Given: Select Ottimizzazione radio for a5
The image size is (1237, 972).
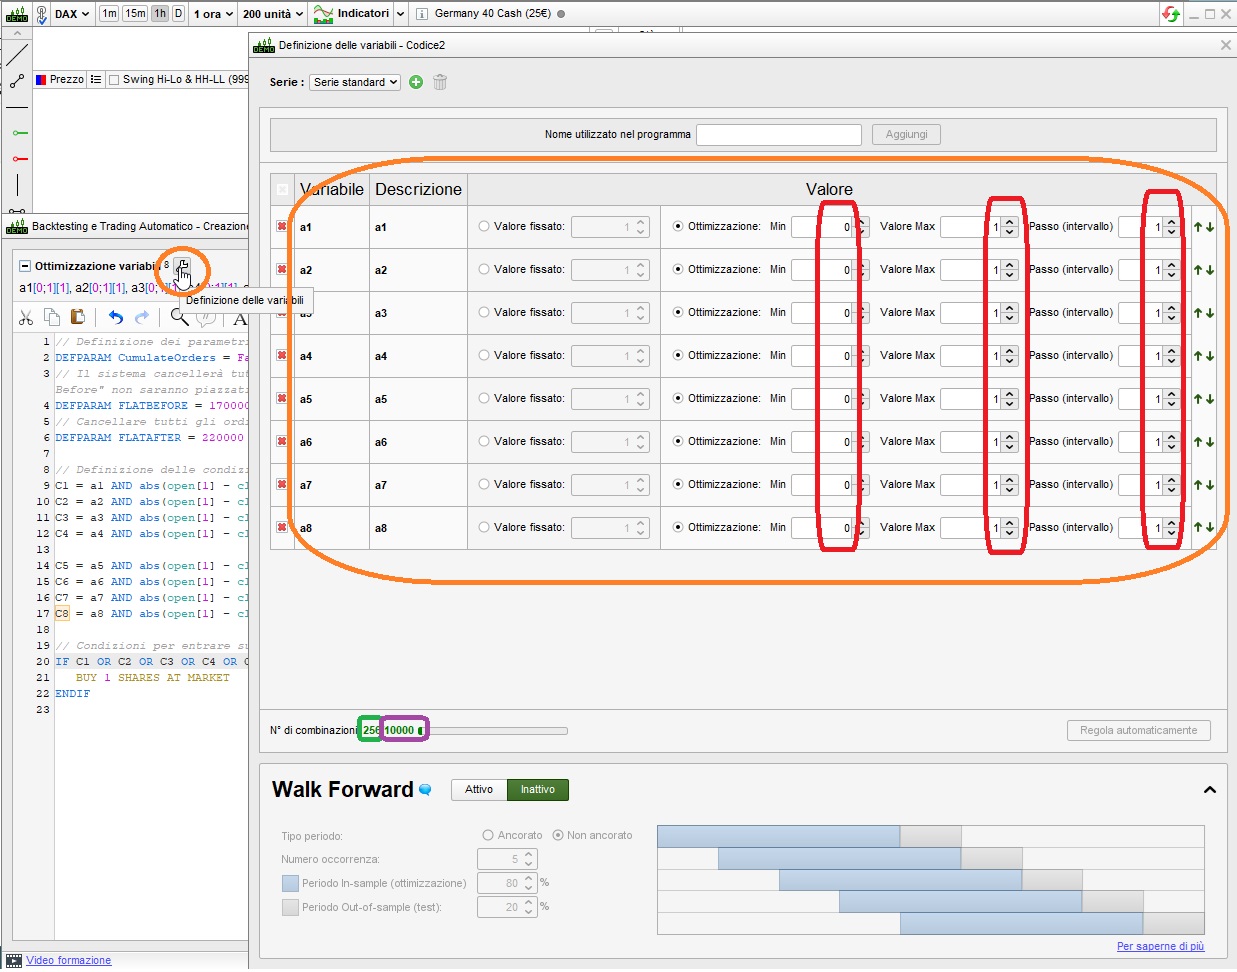Looking at the screenshot, I should pos(678,399).
